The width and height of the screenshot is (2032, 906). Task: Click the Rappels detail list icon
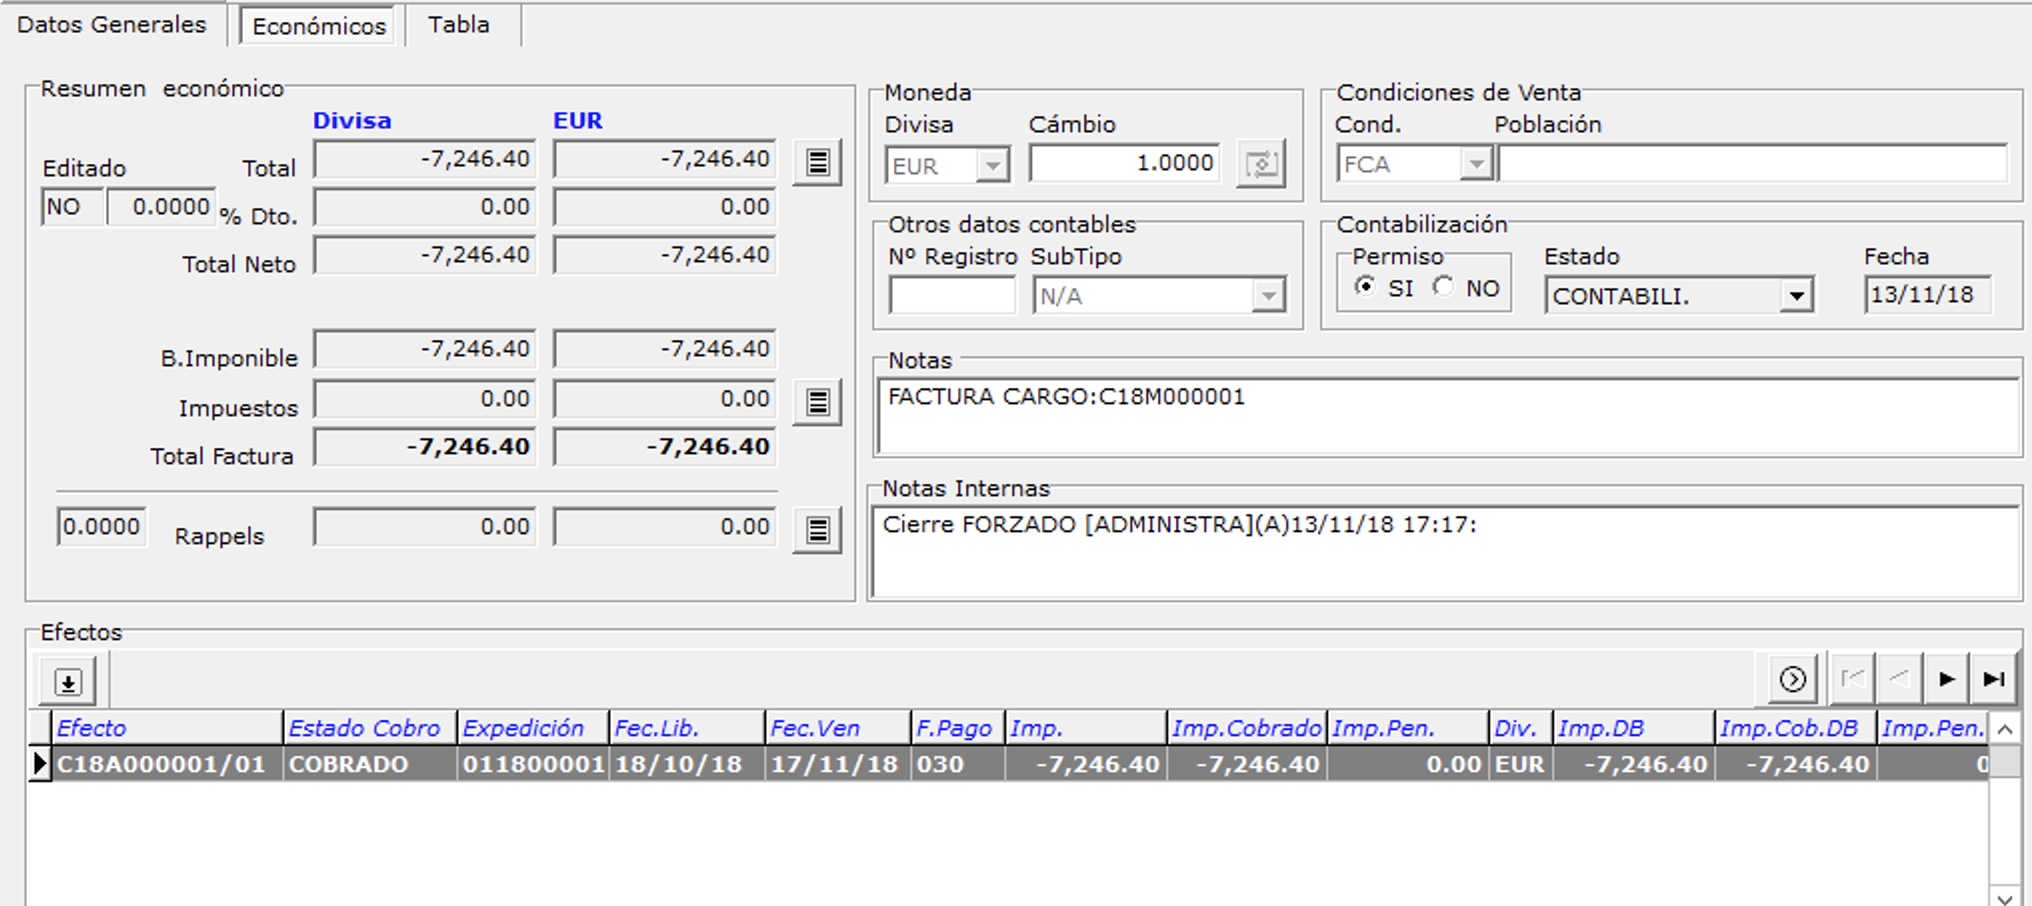817,531
